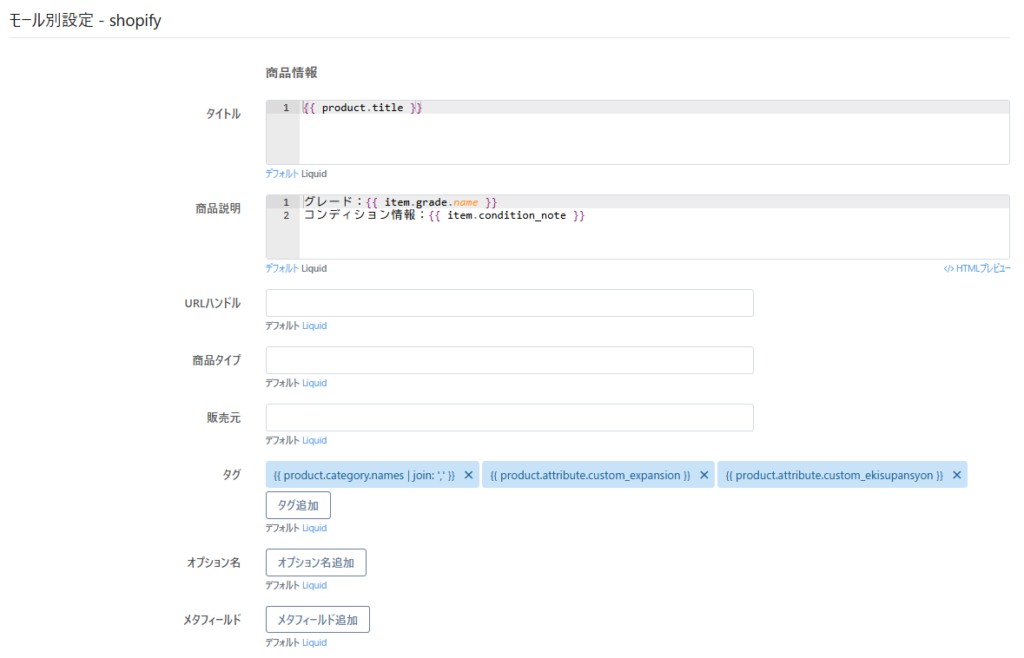
Task: Click the item.grade.name code line
Action: [400, 202]
